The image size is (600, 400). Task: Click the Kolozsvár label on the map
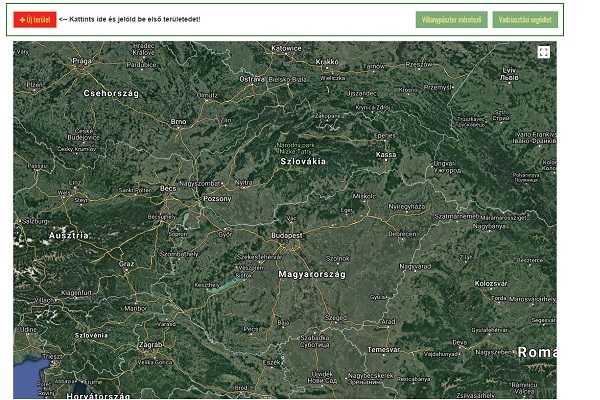click(x=491, y=284)
